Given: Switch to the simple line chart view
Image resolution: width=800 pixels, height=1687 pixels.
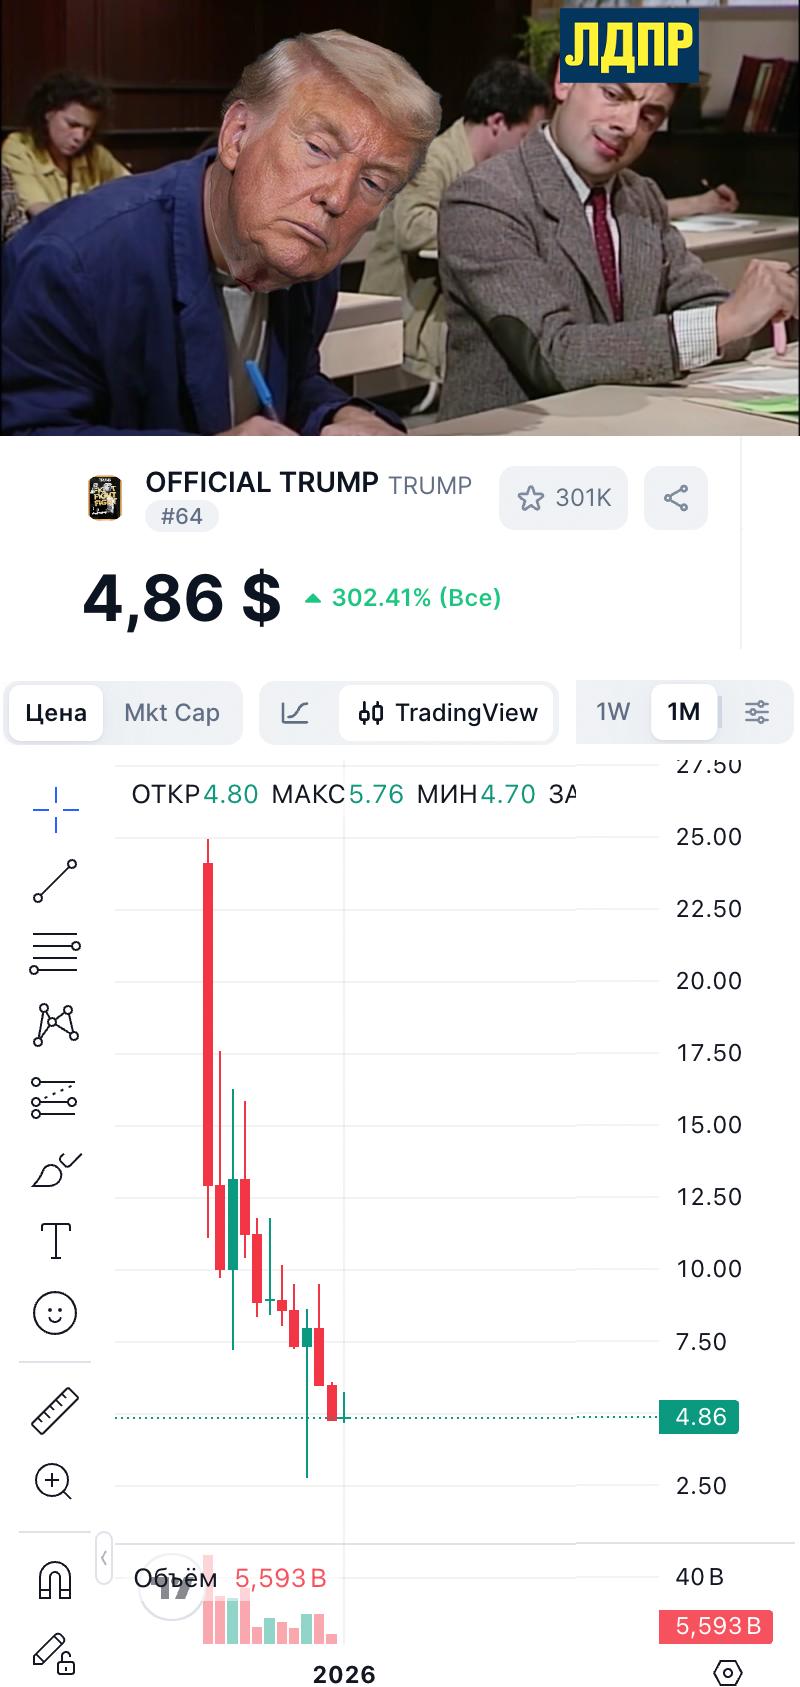Looking at the screenshot, I should (x=295, y=713).
